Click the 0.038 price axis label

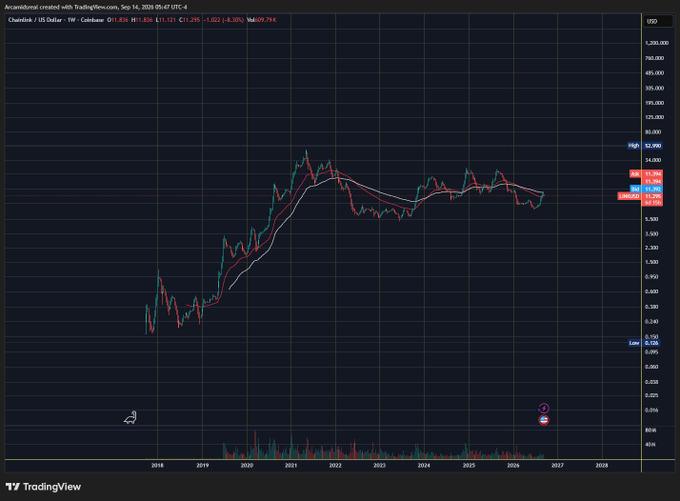click(x=652, y=382)
